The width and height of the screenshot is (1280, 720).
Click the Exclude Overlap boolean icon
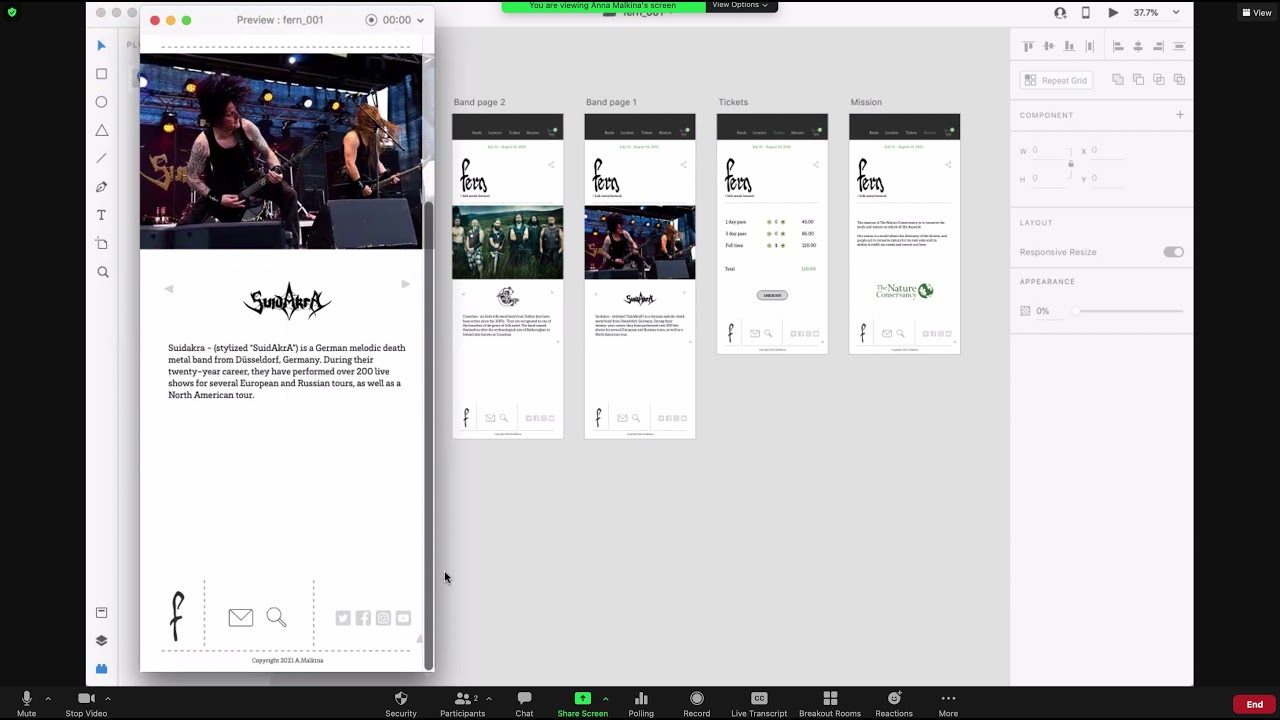tap(1179, 80)
